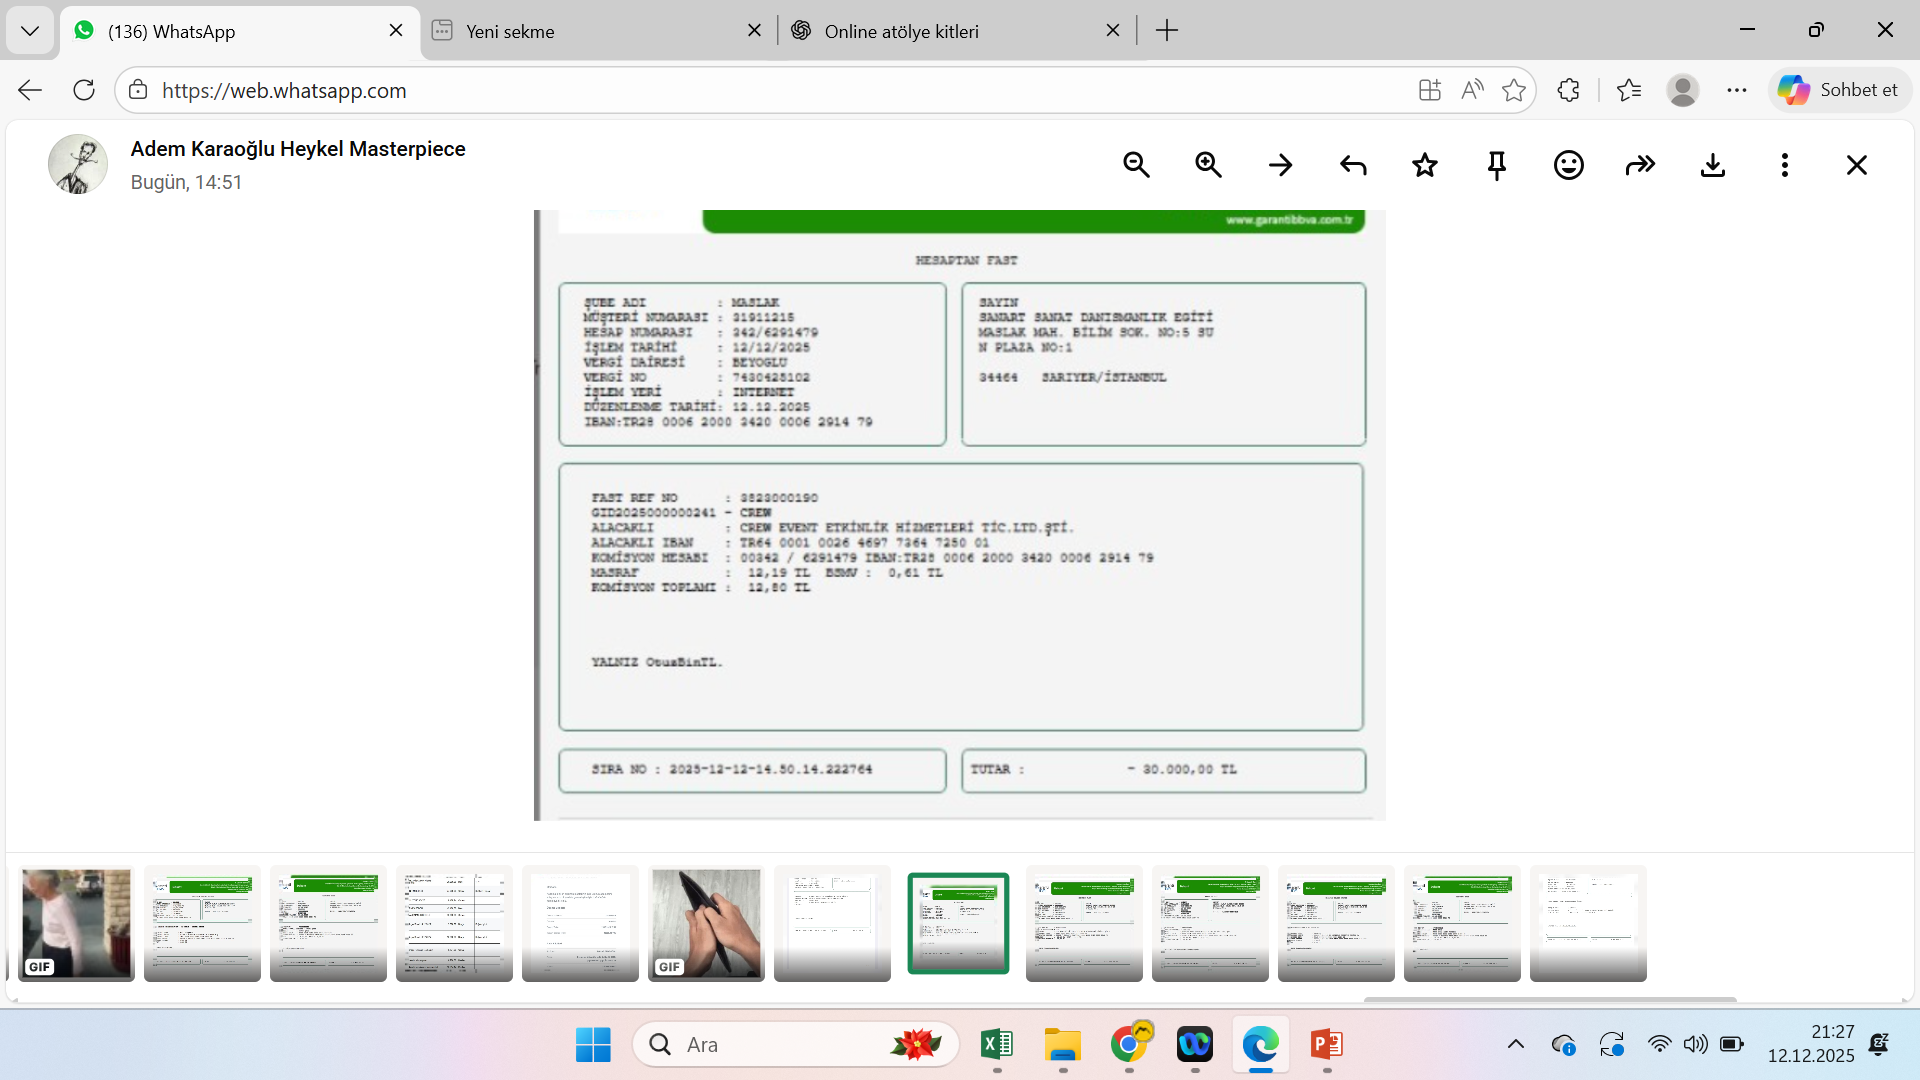Close the Online atölye kitleri tab
1920x1080 pixels.
click(1113, 31)
